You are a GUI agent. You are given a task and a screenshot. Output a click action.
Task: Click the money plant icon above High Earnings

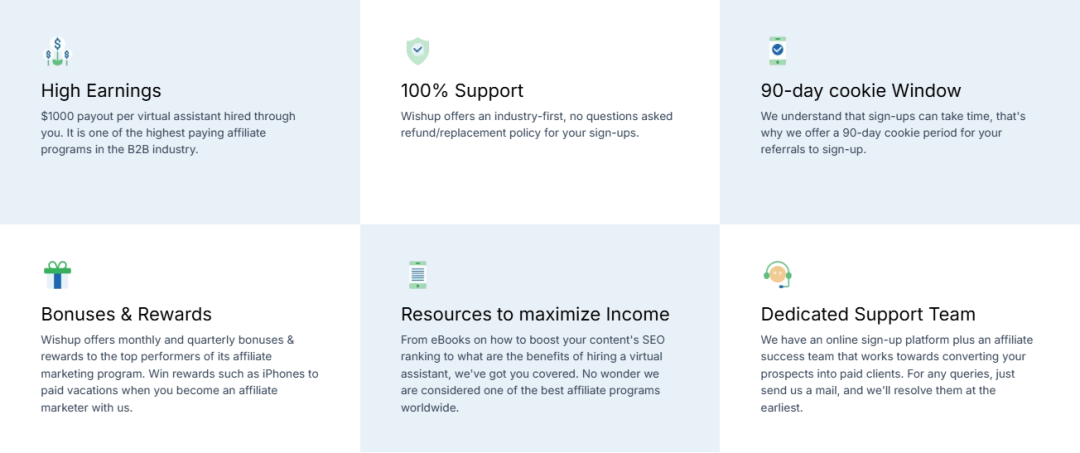tap(58, 52)
